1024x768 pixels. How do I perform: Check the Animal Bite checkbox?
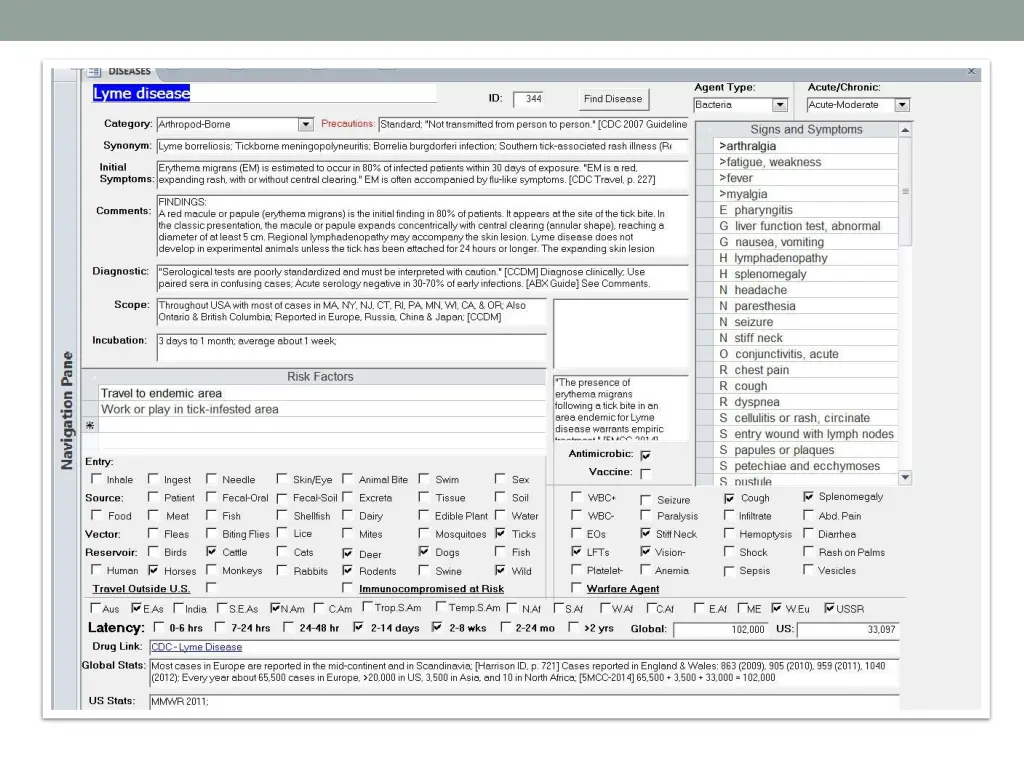[347, 479]
